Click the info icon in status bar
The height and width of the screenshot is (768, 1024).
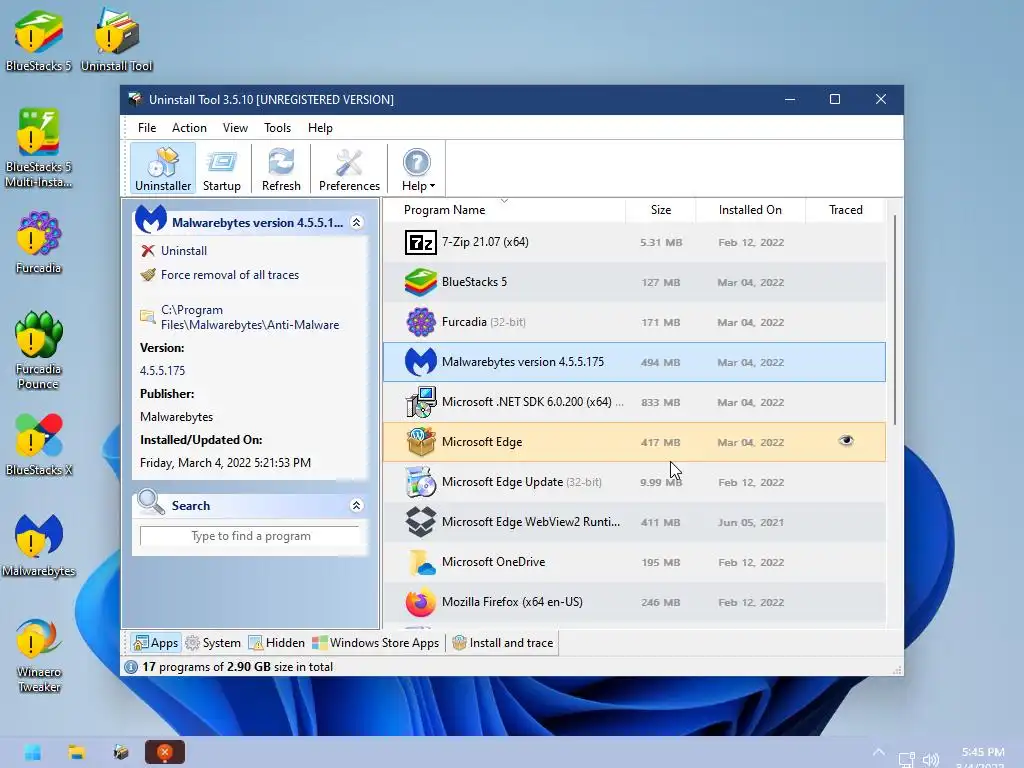(131, 667)
